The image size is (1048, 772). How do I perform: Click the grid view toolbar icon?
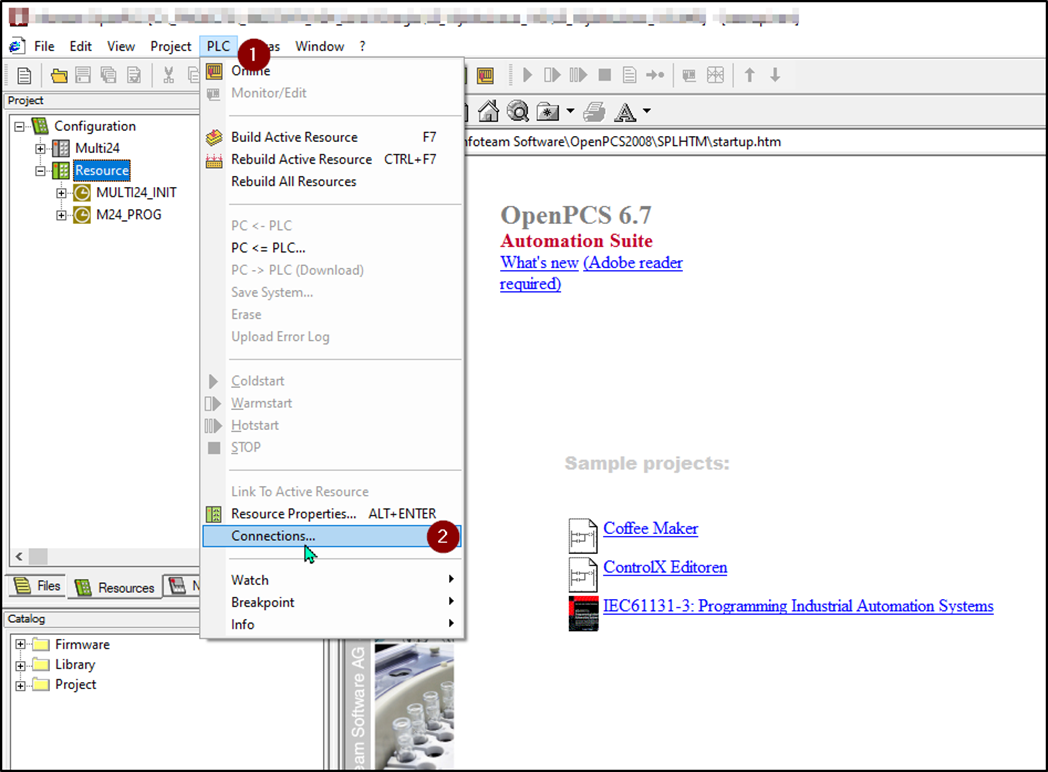coord(716,75)
